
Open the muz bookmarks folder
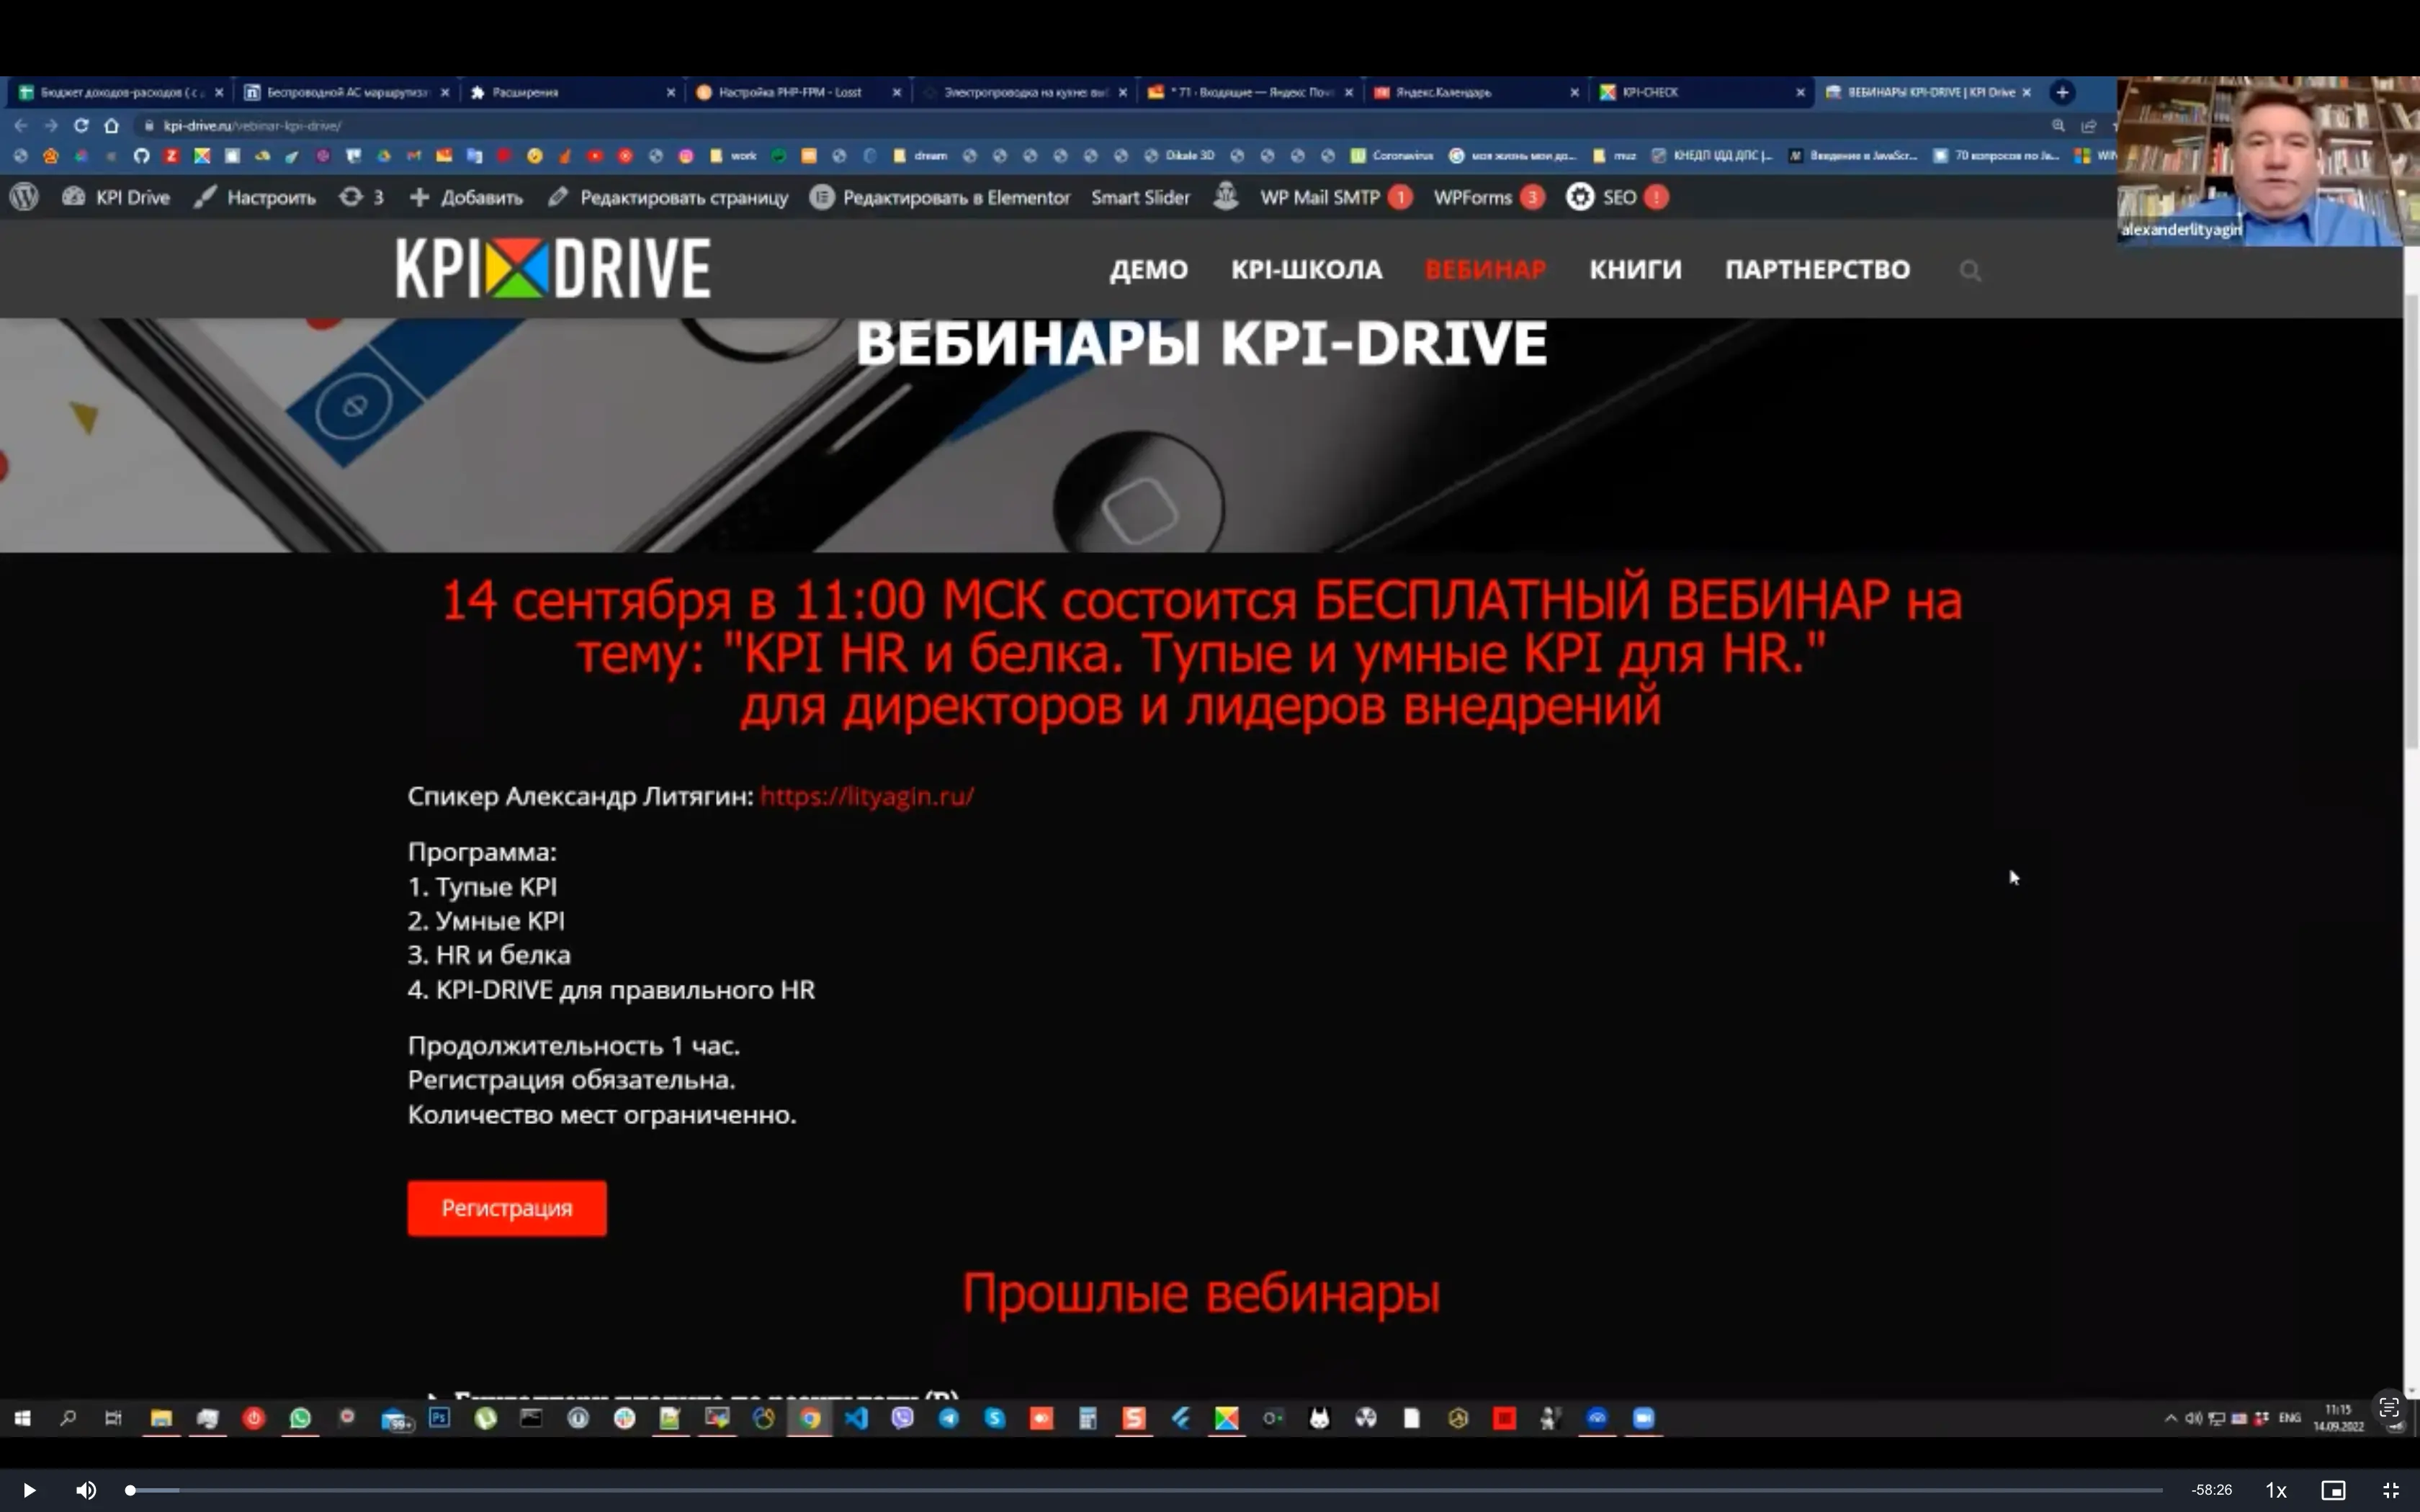tap(1614, 155)
